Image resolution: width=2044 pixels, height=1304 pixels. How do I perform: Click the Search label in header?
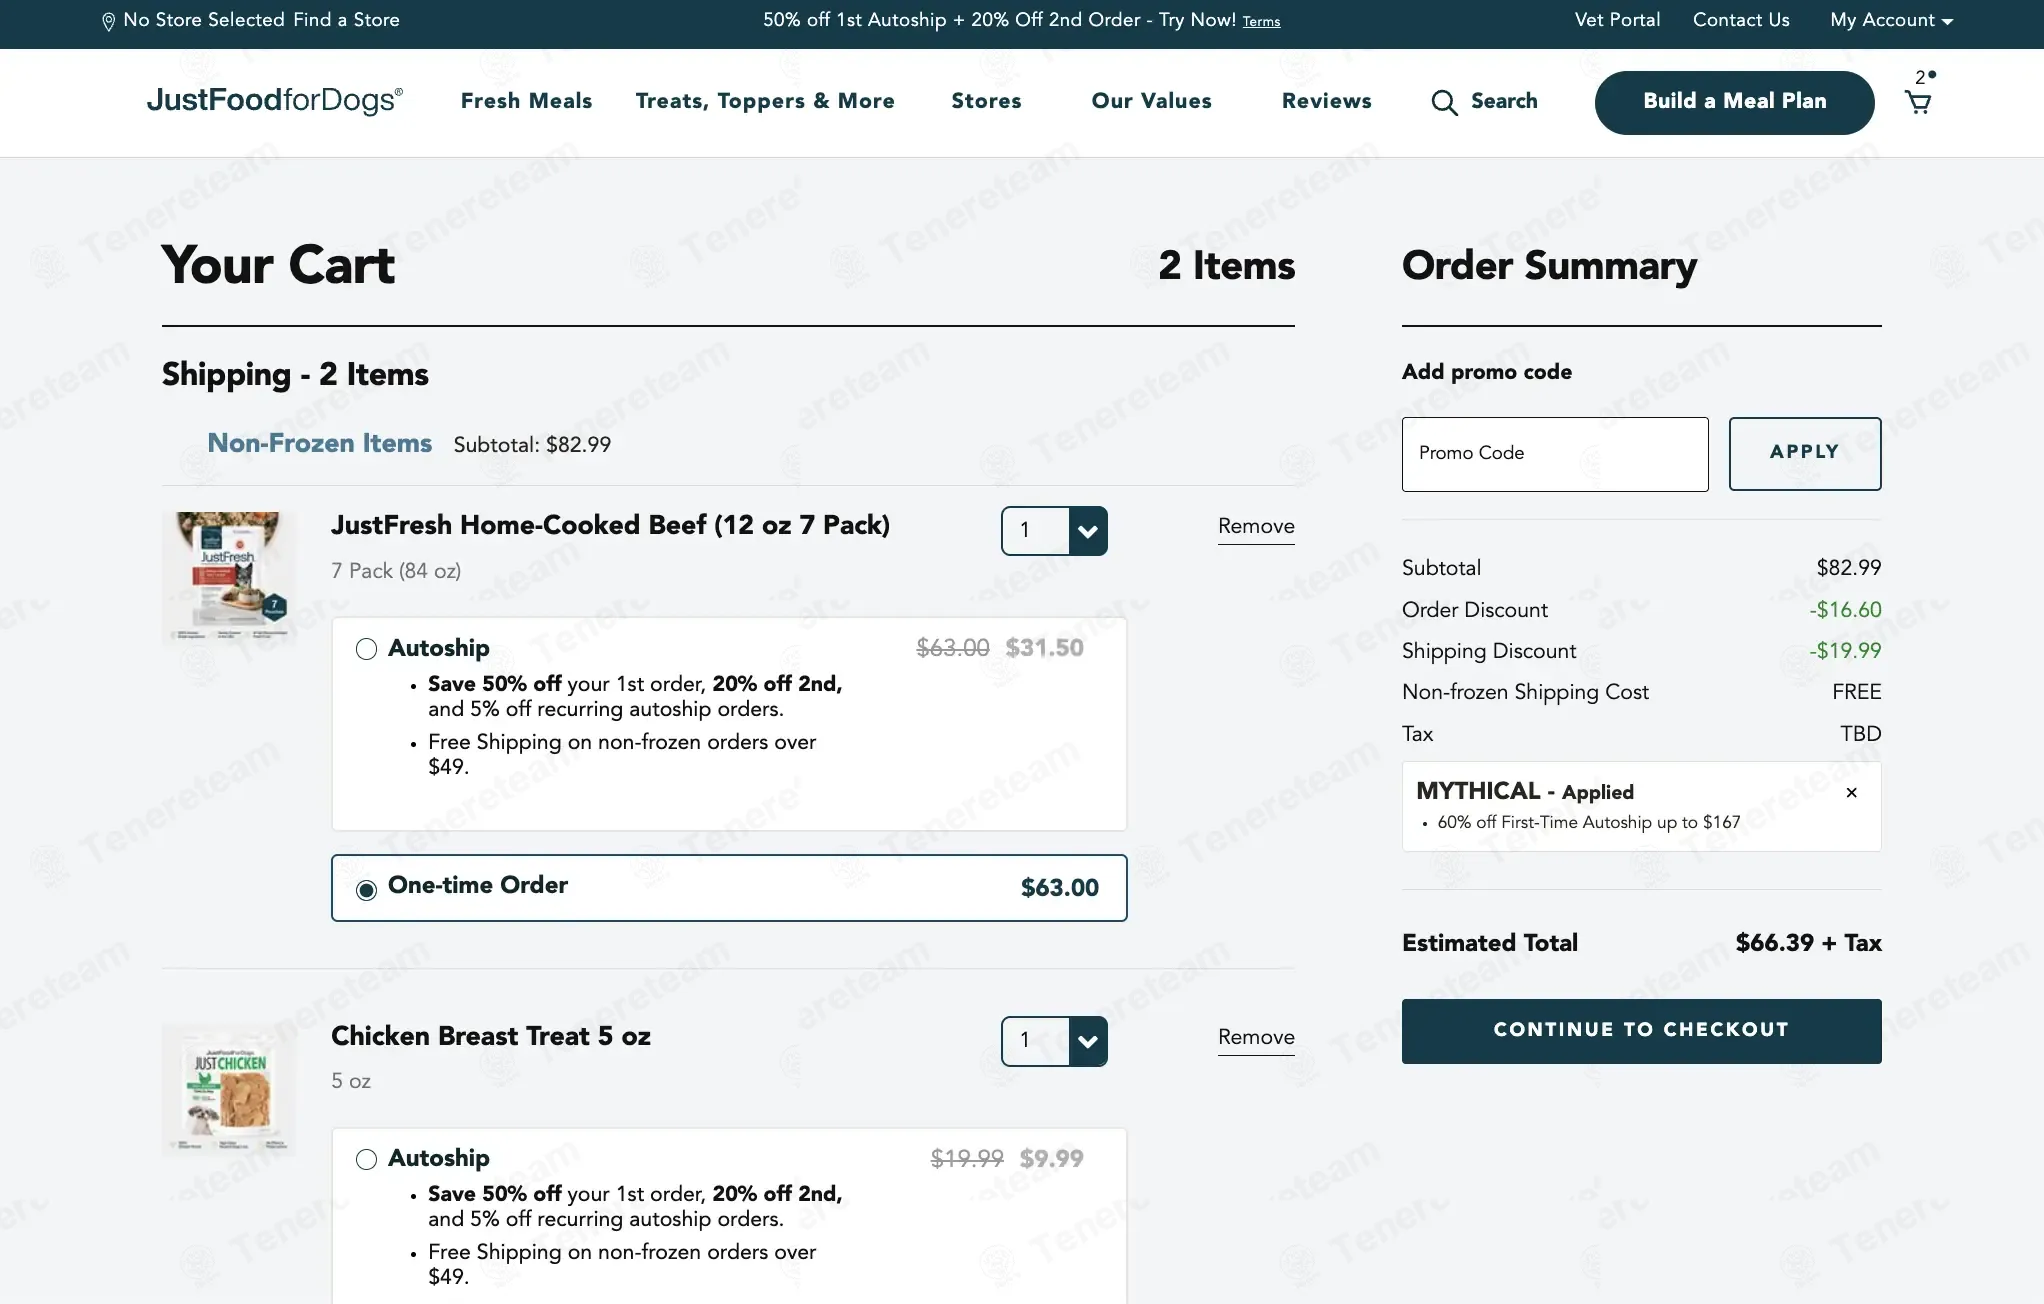(x=1504, y=101)
